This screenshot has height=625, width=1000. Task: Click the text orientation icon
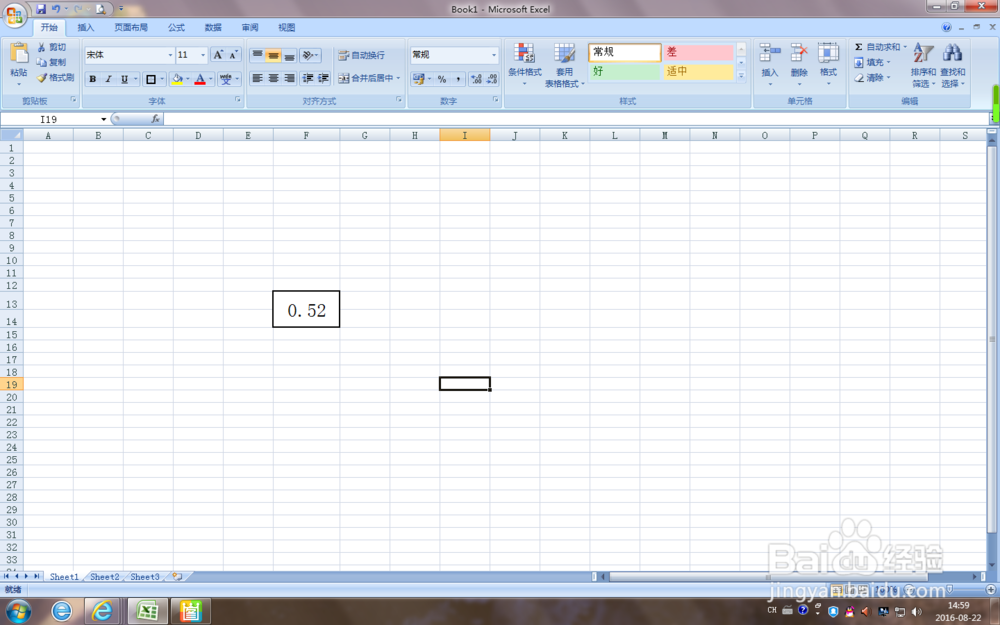[309, 55]
